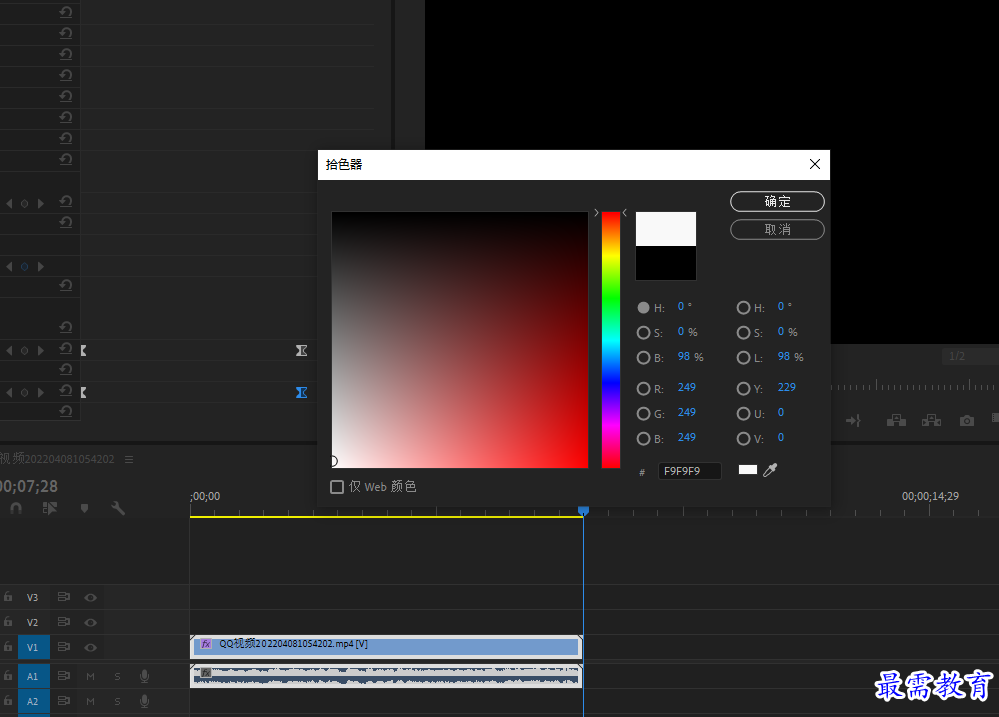Click the hex color field F9F9F9
The image size is (999, 717).
689,471
